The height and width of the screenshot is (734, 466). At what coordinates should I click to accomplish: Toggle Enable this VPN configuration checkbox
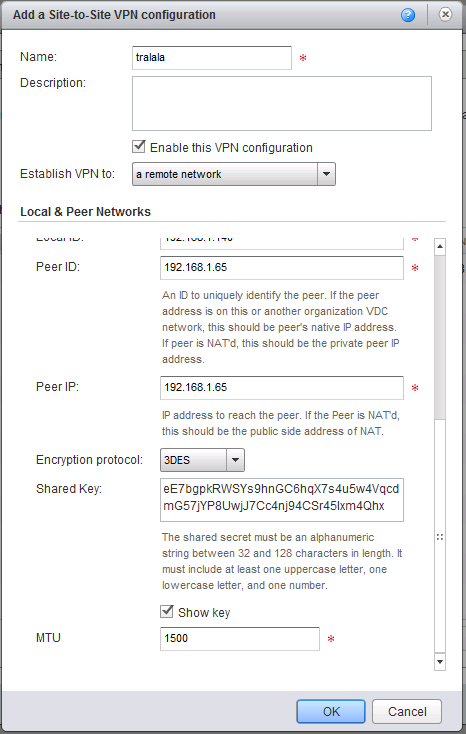[139, 147]
